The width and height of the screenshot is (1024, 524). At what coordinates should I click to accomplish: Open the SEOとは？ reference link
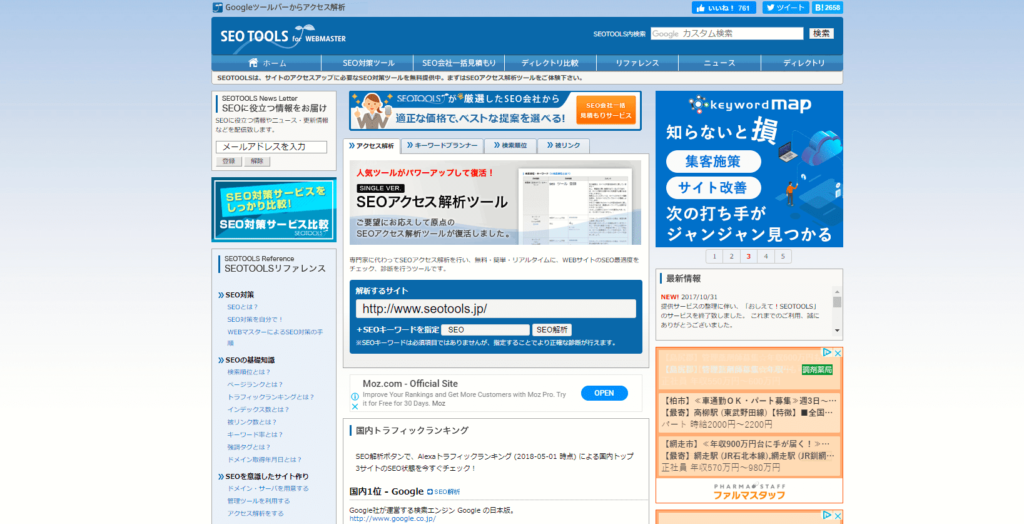[x=243, y=307]
